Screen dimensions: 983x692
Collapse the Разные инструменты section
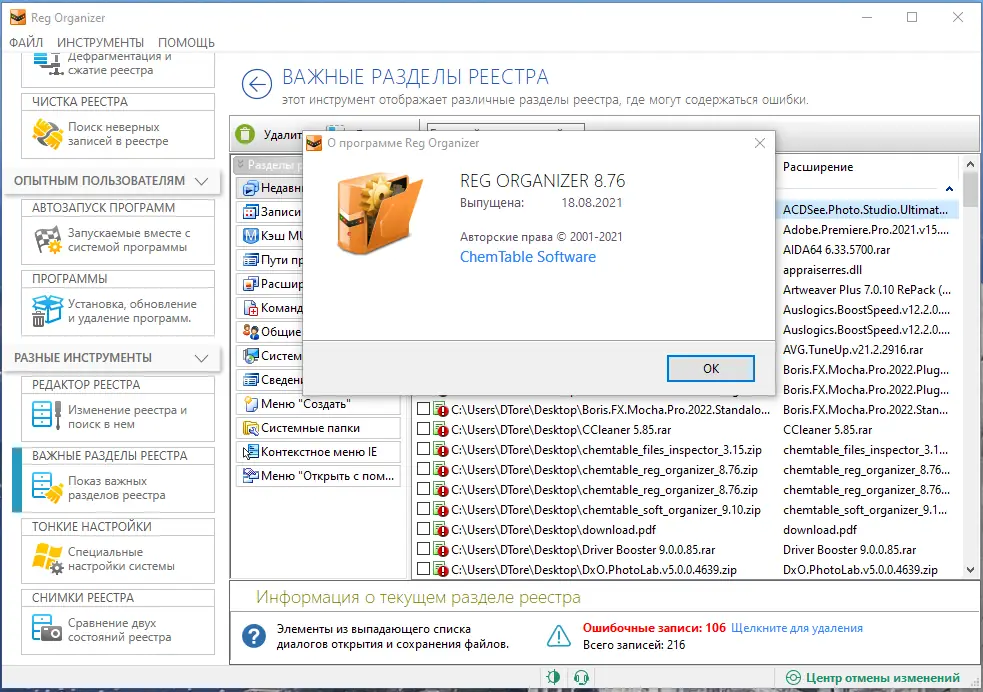pos(201,359)
